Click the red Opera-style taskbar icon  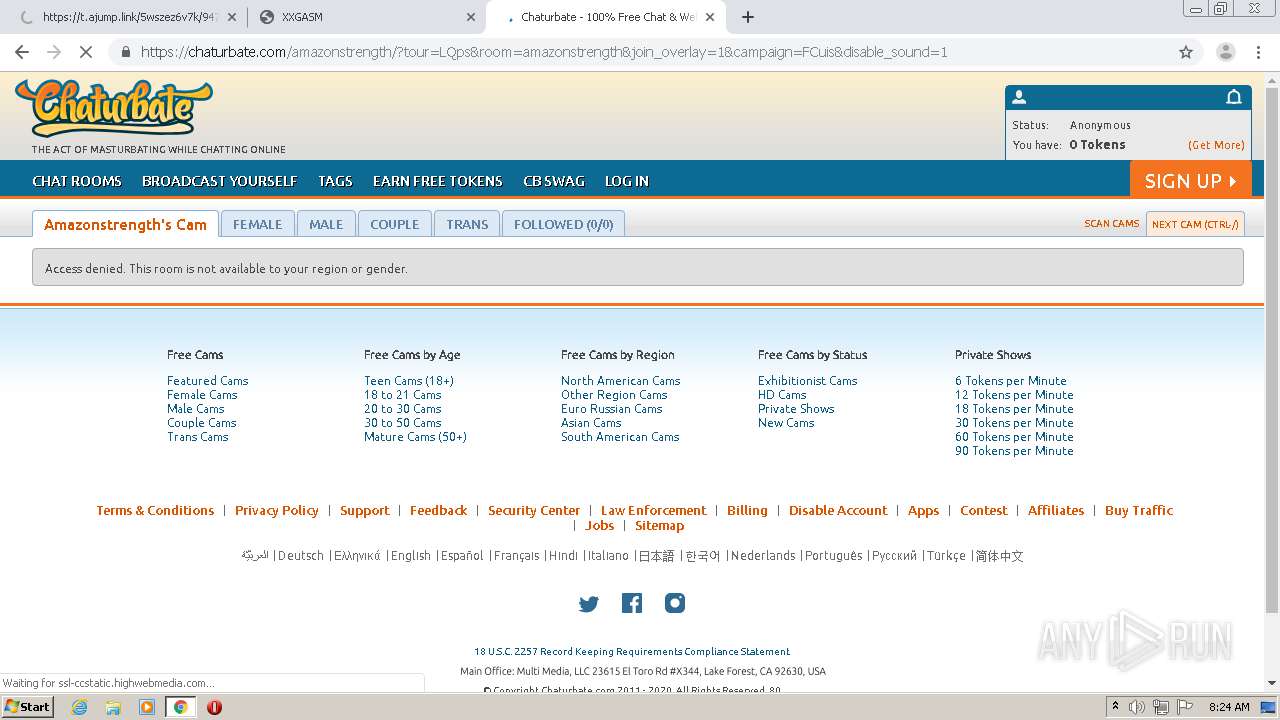214,707
